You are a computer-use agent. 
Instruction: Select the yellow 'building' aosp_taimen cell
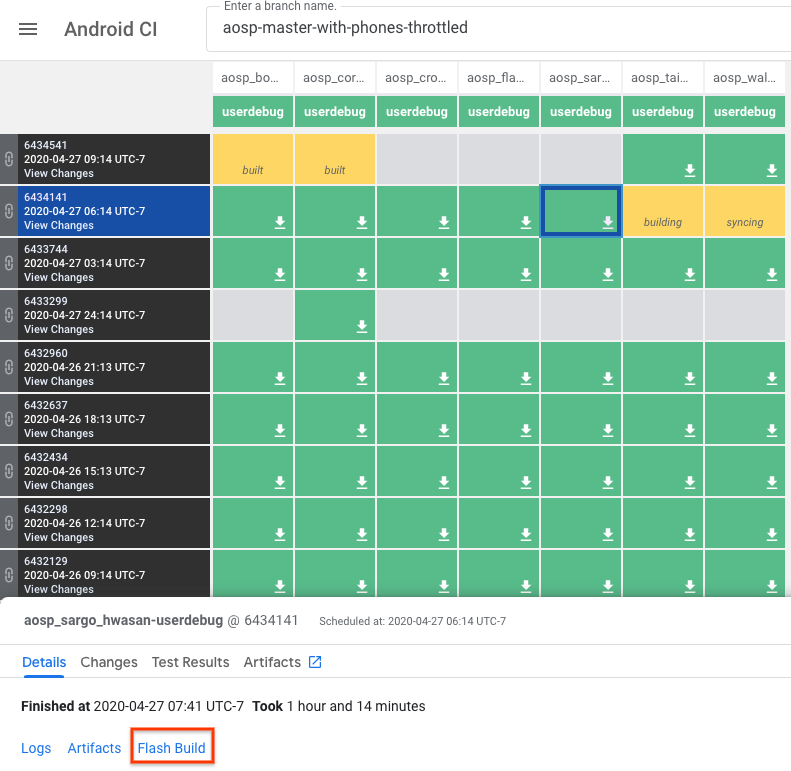662,211
